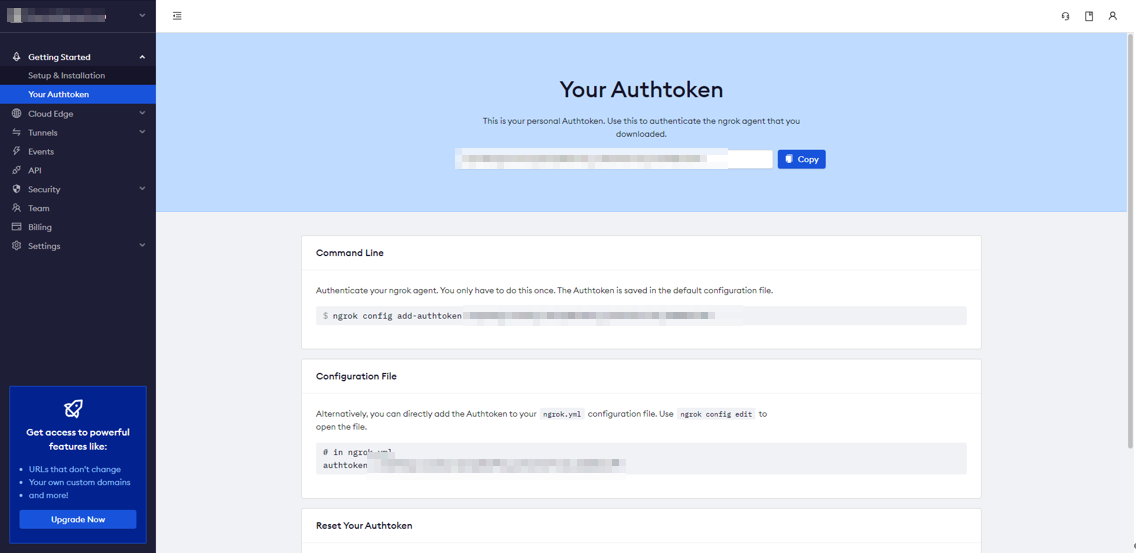The image size is (1136, 553).
Task: Click the API icon in the sidebar
Action: pos(17,170)
